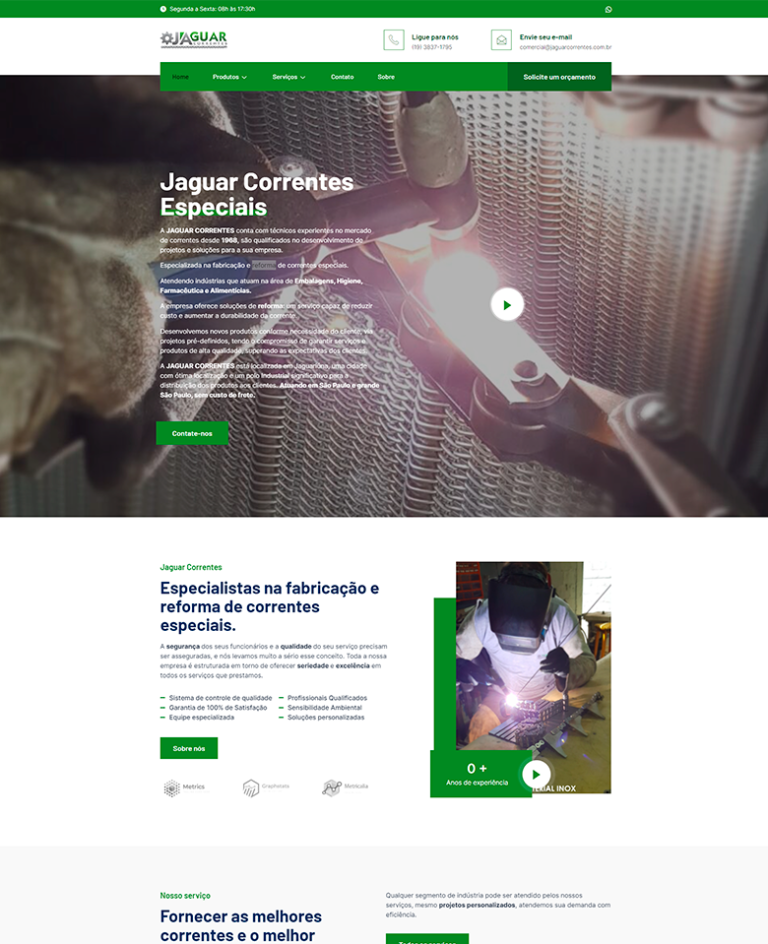The height and width of the screenshot is (944, 768).
Task: Go to the Contato page
Action: pos(342,77)
